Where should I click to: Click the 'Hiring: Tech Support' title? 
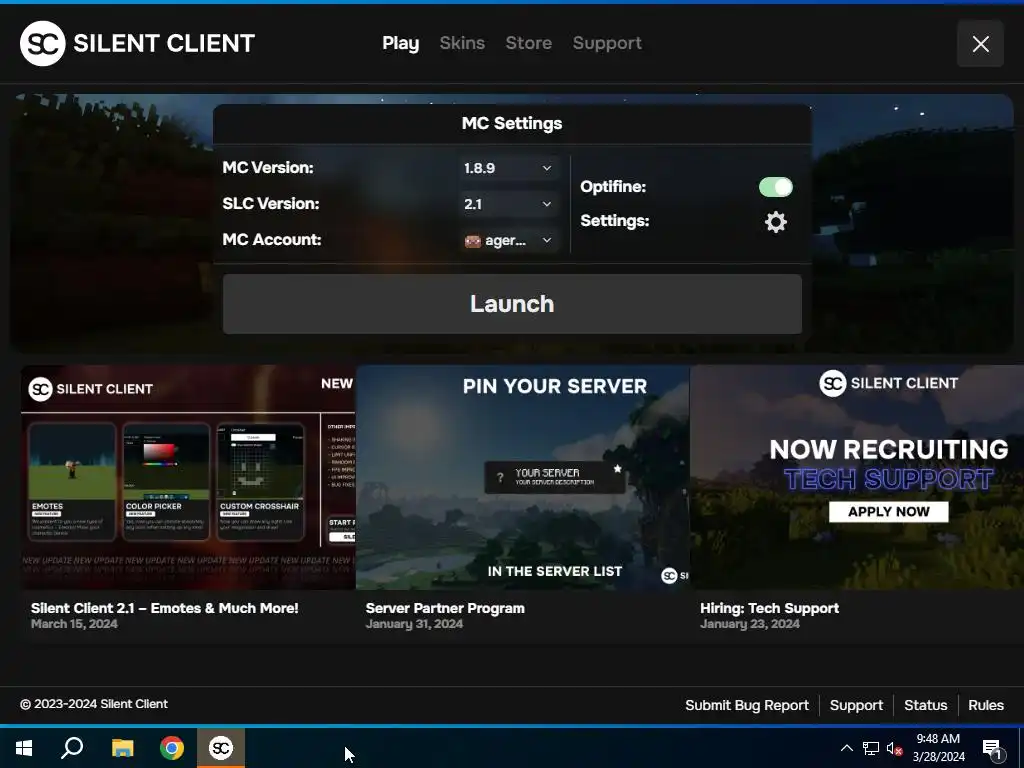[769, 608]
